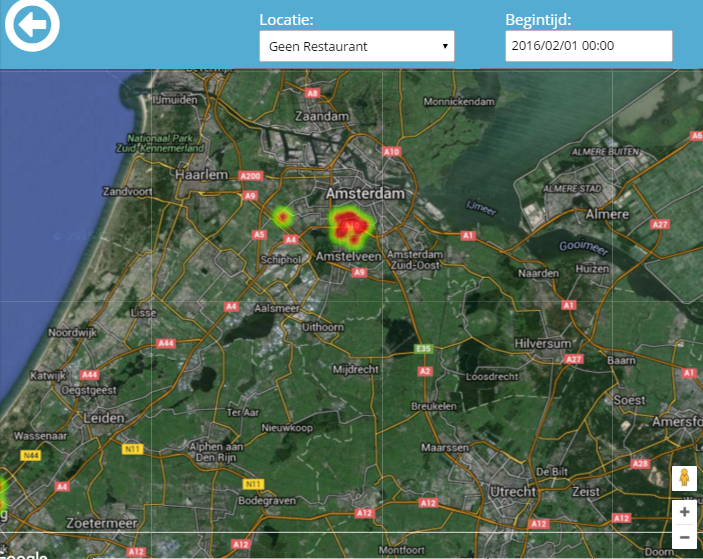This screenshot has height=559, width=703.
Task: Click the Mijdrecht label
Action: coord(356,369)
